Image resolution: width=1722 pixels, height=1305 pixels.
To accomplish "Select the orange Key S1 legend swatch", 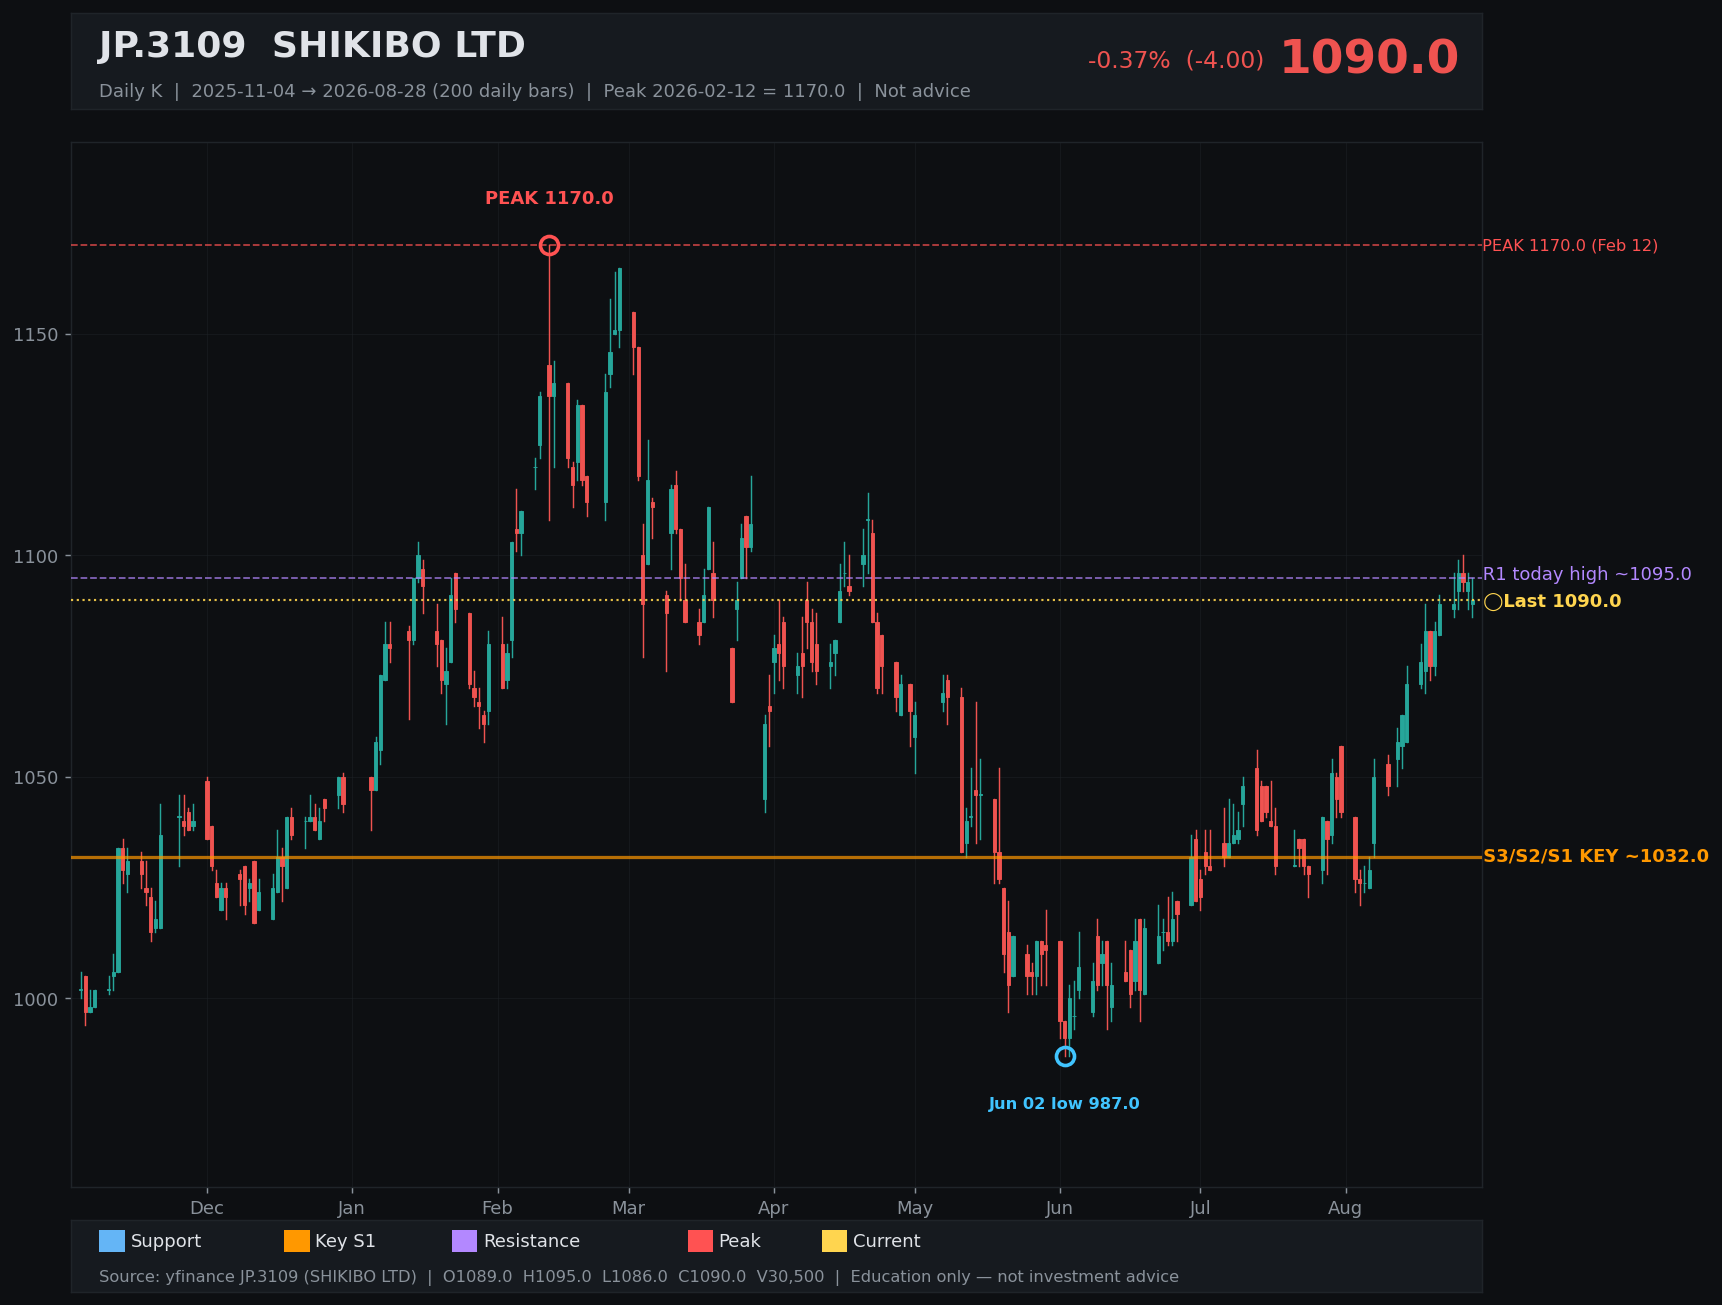I will [297, 1241].
